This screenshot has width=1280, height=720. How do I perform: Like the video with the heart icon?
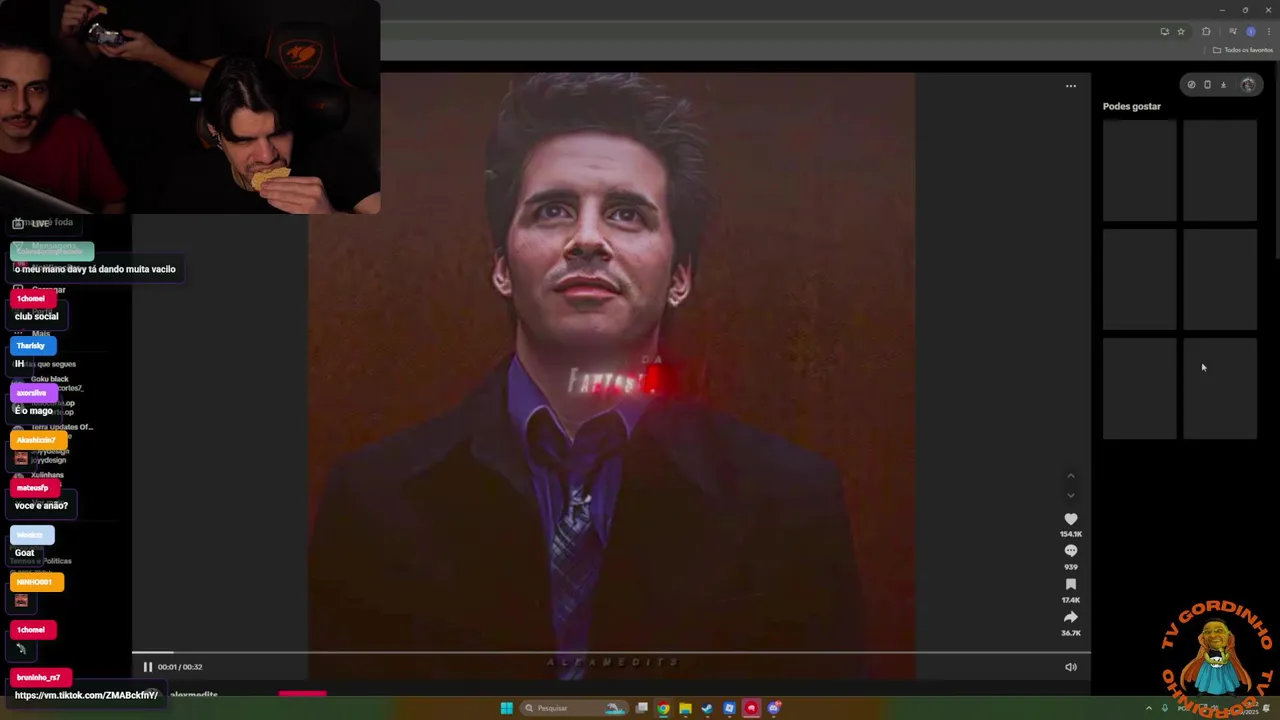tap(1071, 519)
